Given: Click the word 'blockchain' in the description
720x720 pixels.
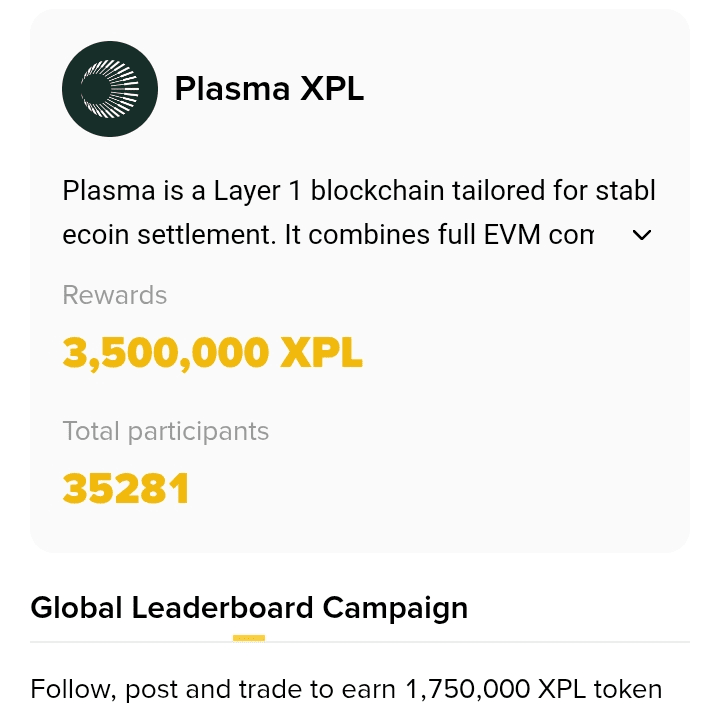Looking at the screenshot, I should coord(377,190).
